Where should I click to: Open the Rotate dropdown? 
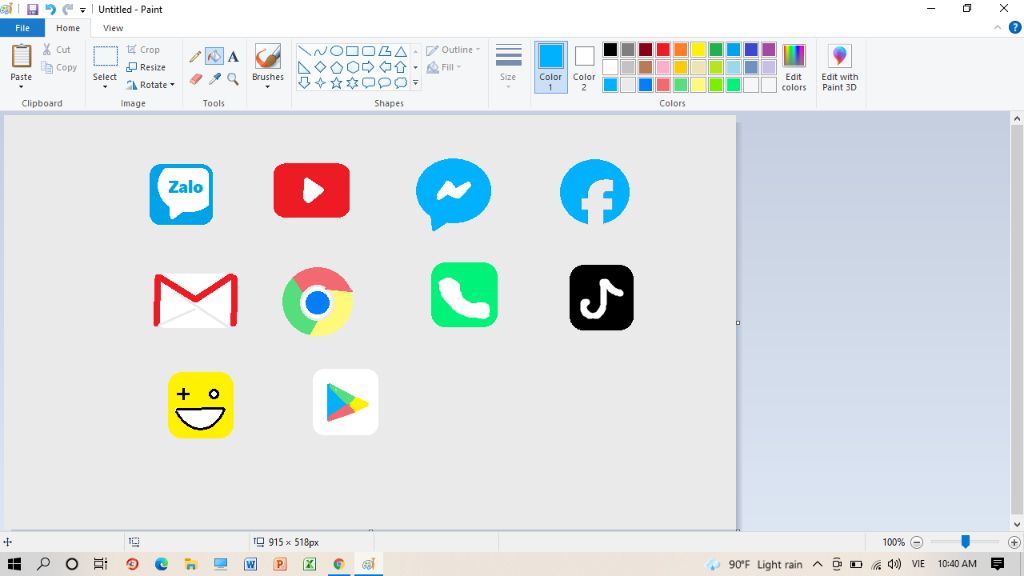coord(150,85)
